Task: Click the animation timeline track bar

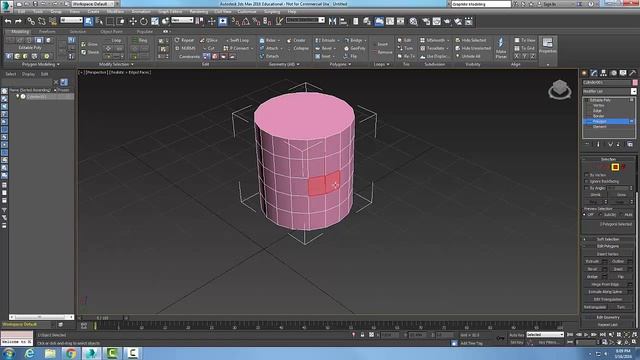Action: pos(329,326)
